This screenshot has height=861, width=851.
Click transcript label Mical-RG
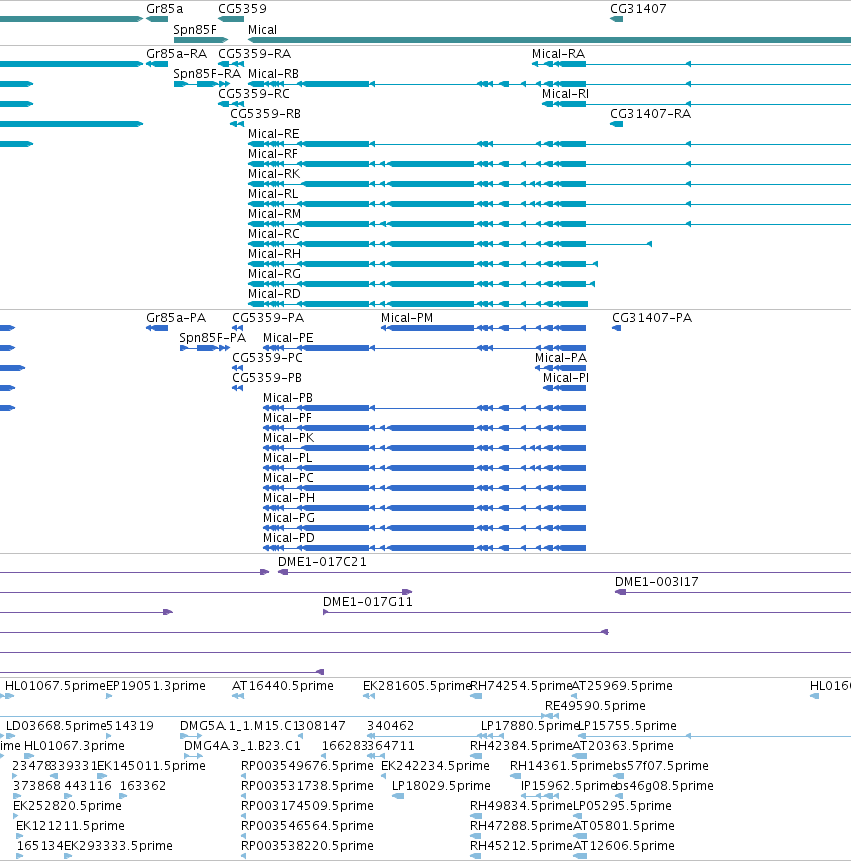coord(274,274)
